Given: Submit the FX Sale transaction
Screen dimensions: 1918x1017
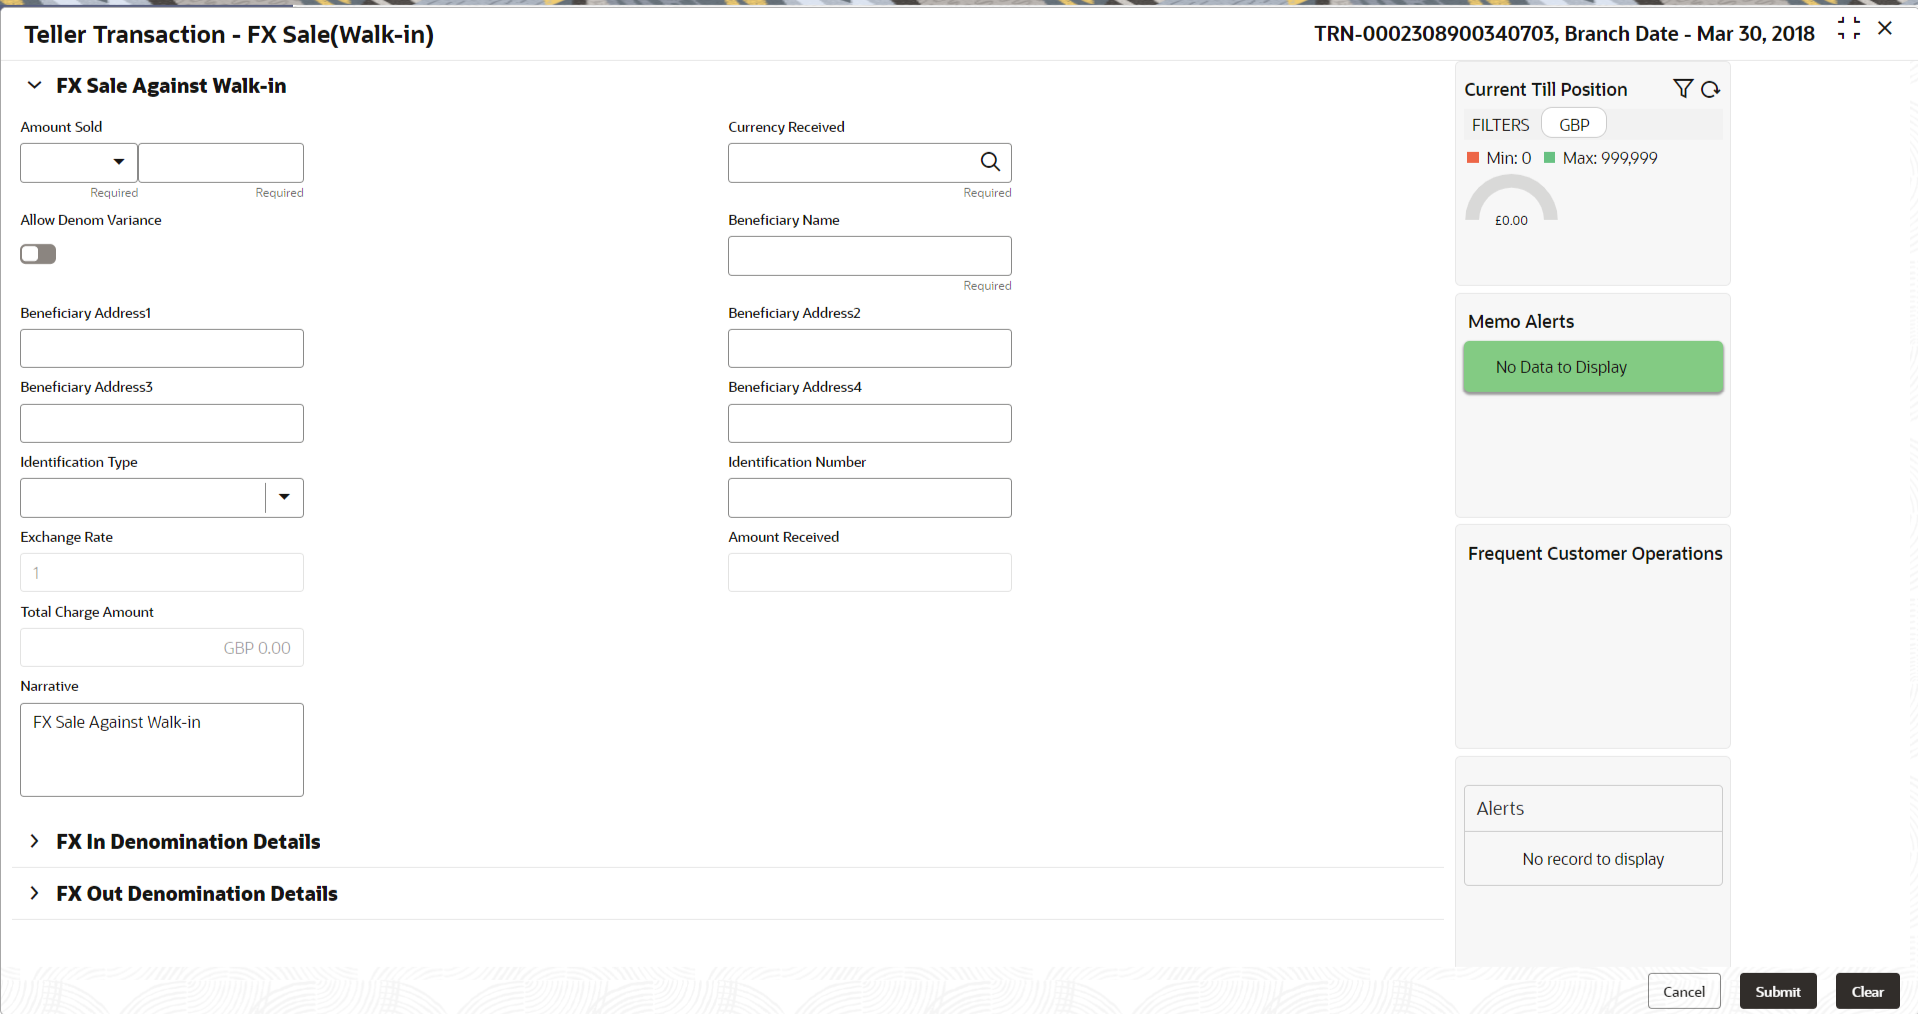Looking at the screenshot, I should (x=1778, y=991).
